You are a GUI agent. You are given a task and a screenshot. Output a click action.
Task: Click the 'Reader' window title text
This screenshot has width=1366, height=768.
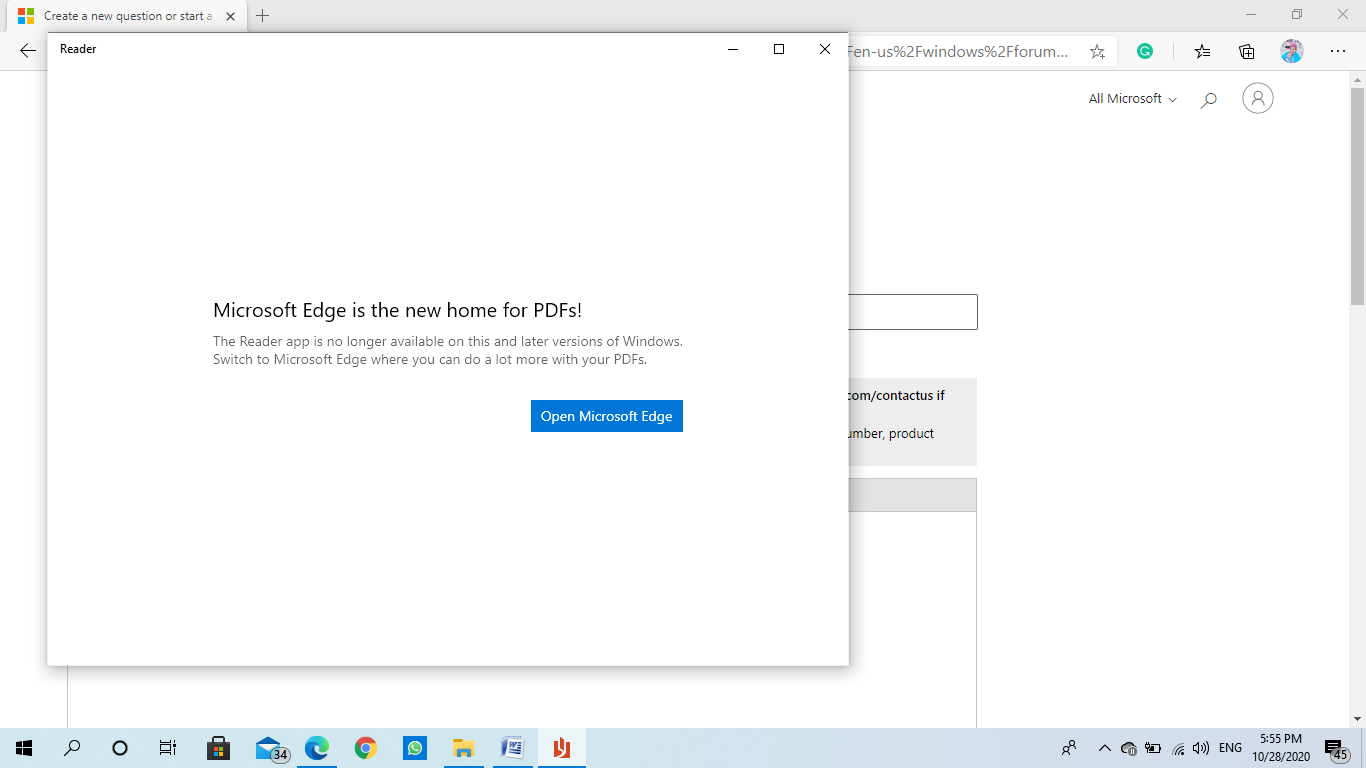78,49
